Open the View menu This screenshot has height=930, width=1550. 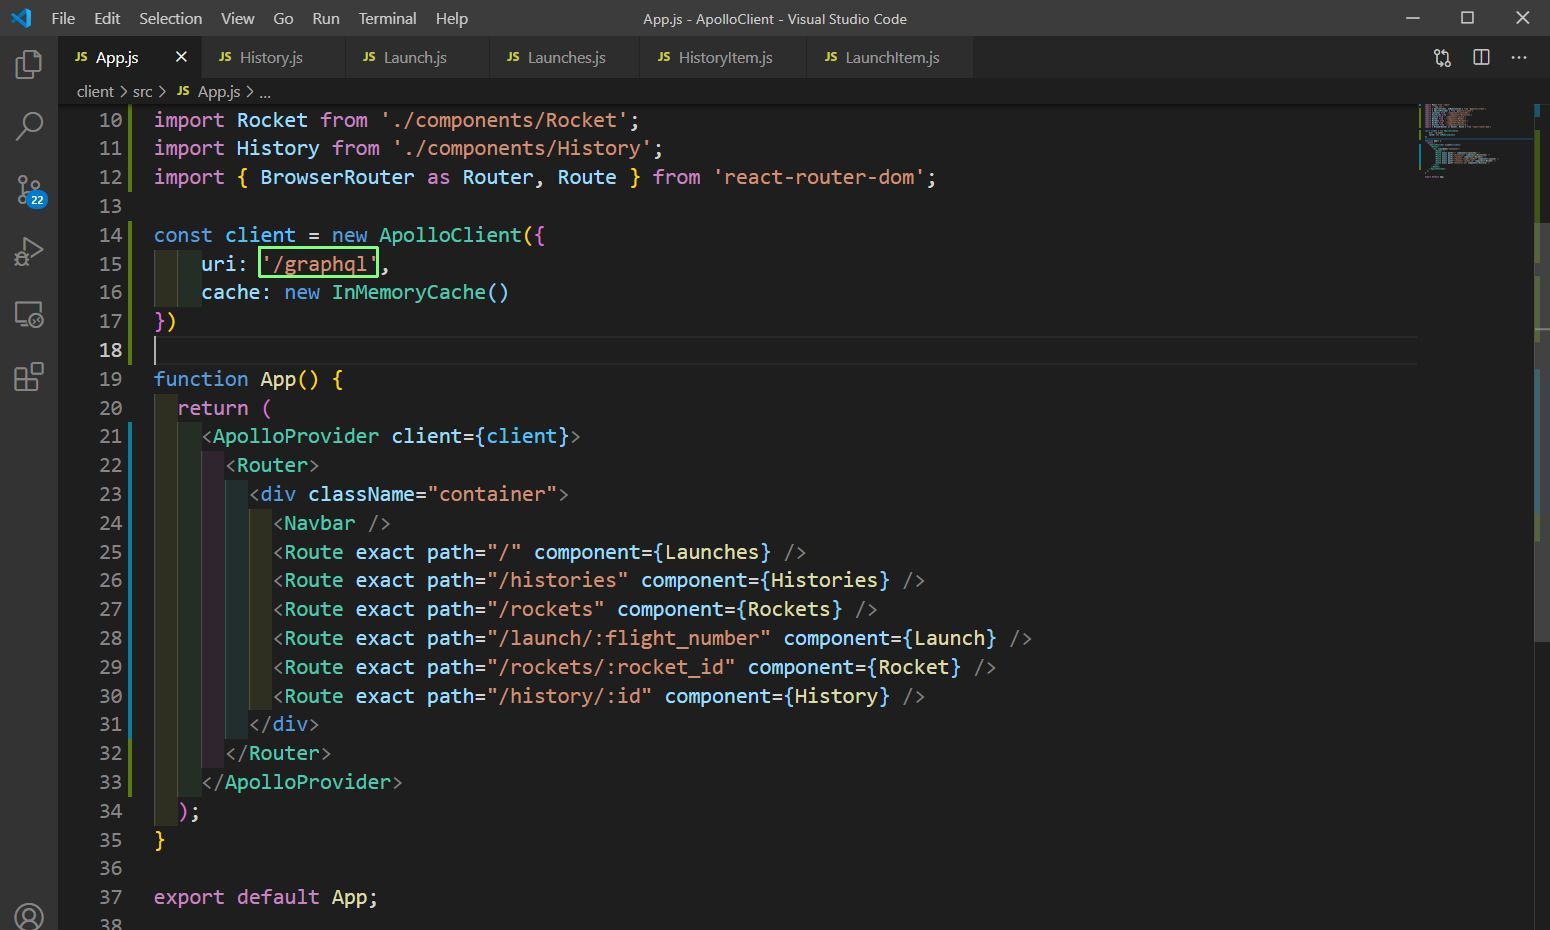(237, 18)
